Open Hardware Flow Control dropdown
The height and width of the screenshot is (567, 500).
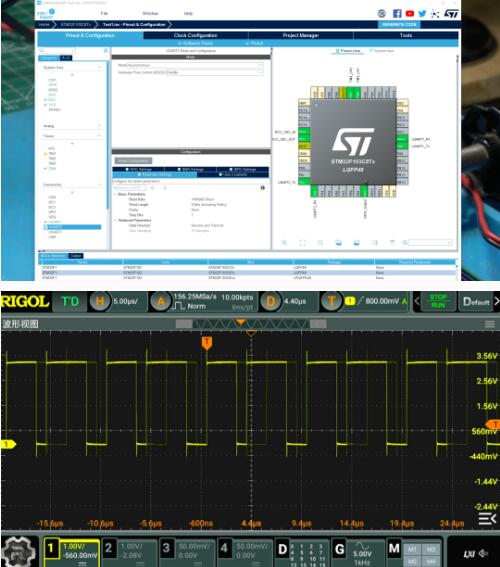tap(215, 72)
